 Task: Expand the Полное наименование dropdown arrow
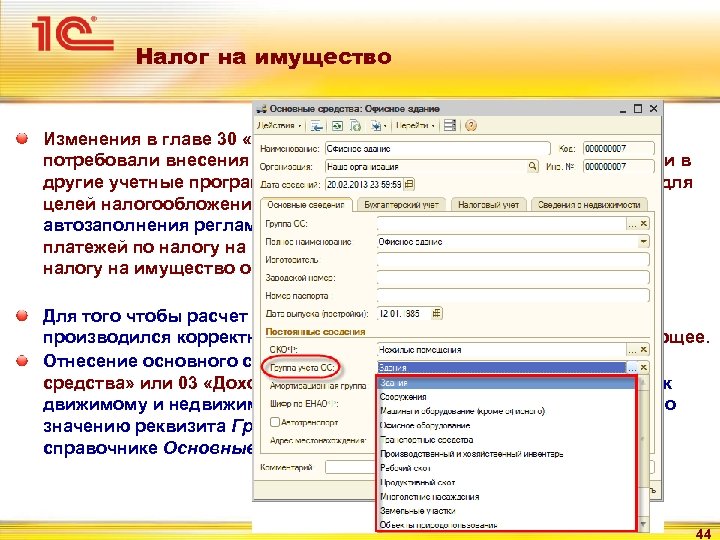click(644, 242)
